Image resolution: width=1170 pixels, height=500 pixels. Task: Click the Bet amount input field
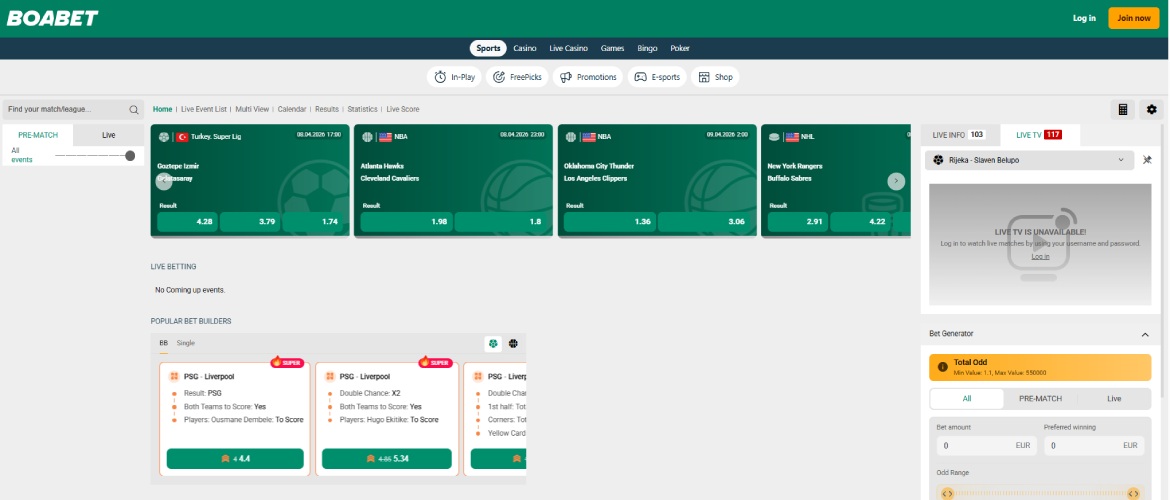click(981, 446)
